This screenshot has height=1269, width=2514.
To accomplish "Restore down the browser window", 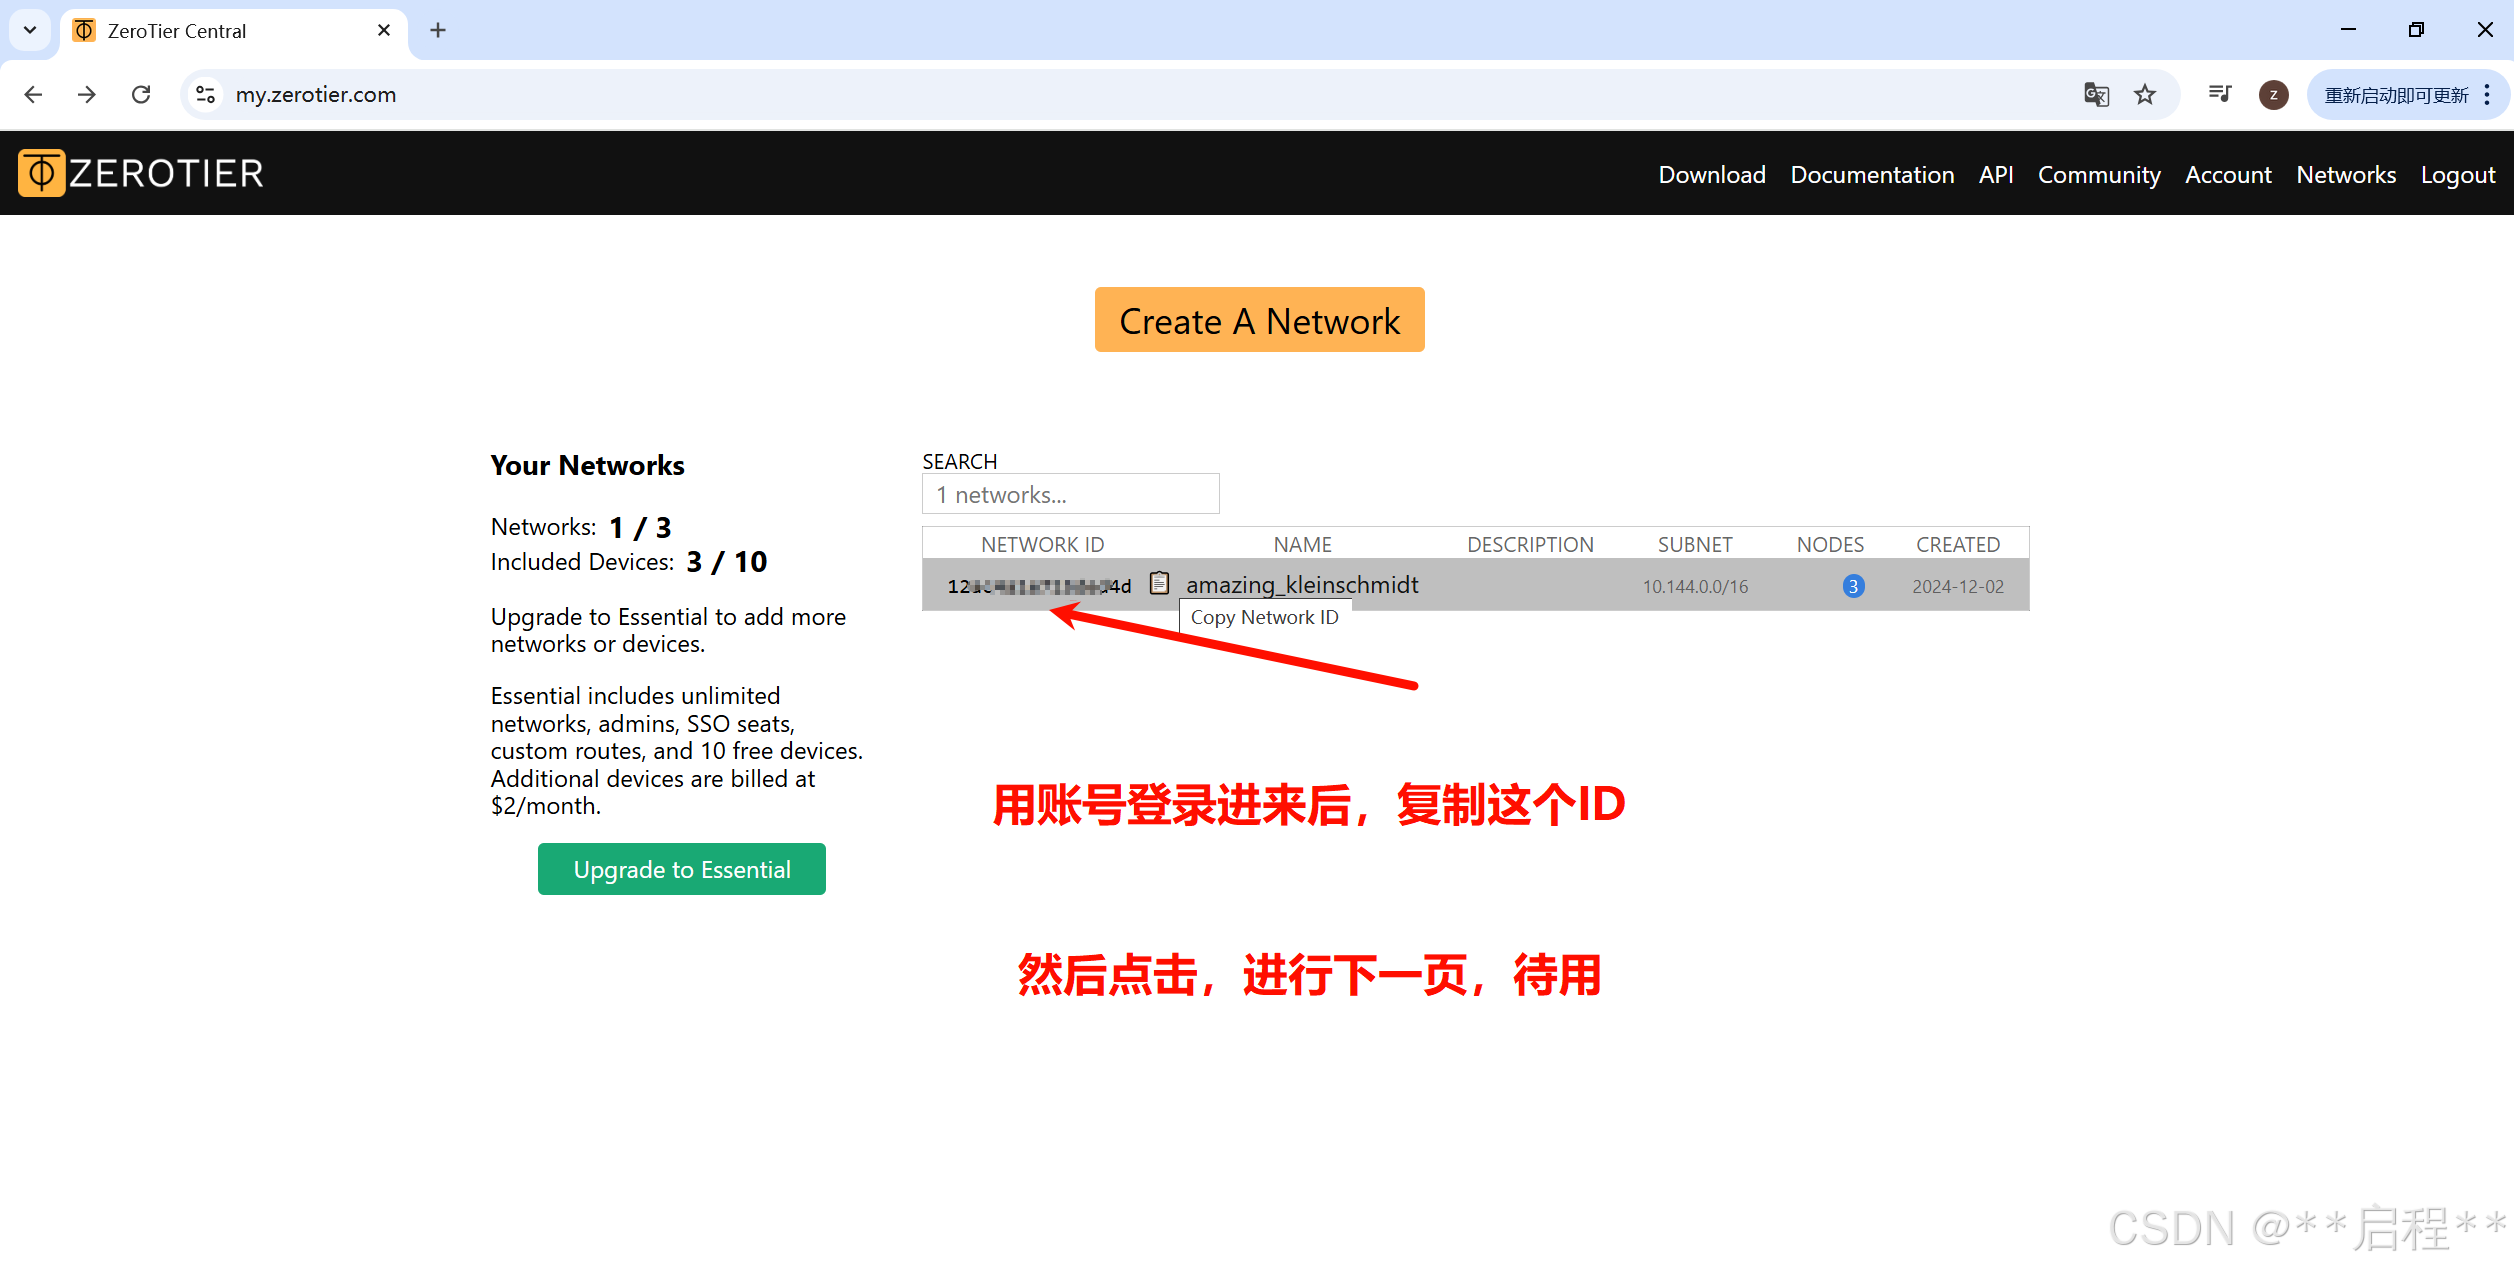I will tap(2416, 30).
